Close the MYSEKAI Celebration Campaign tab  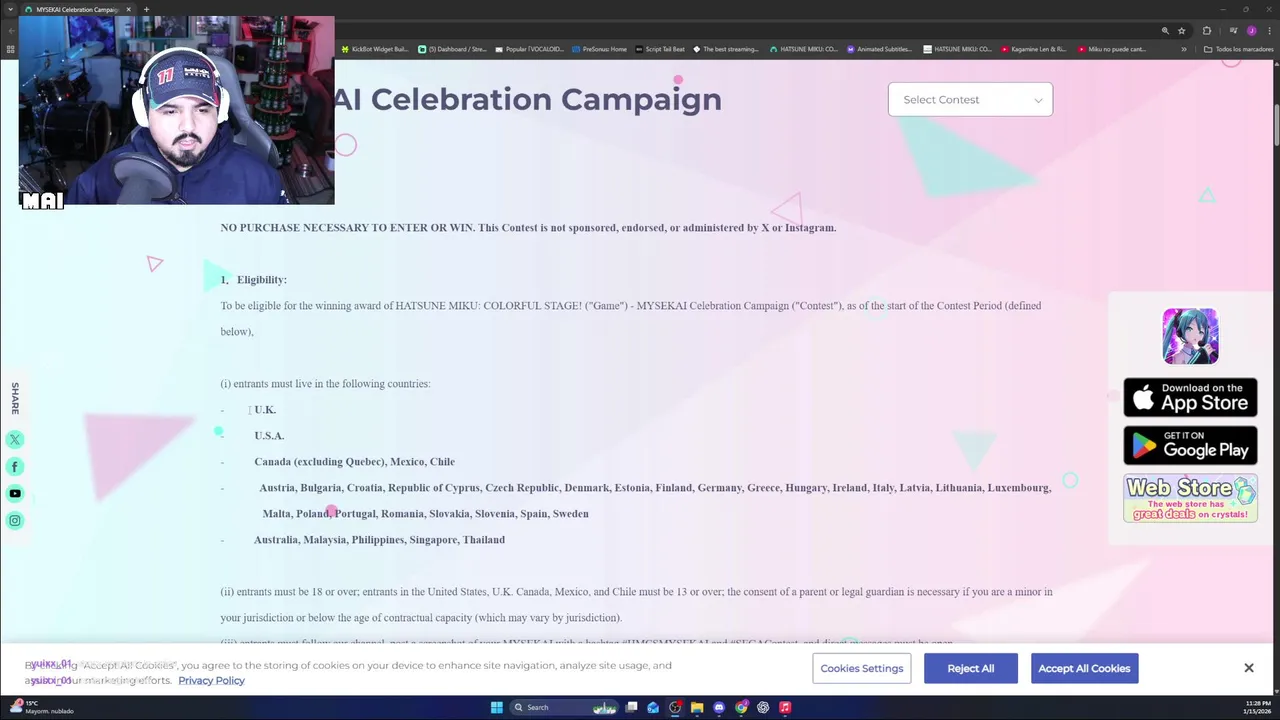point(128,10)
